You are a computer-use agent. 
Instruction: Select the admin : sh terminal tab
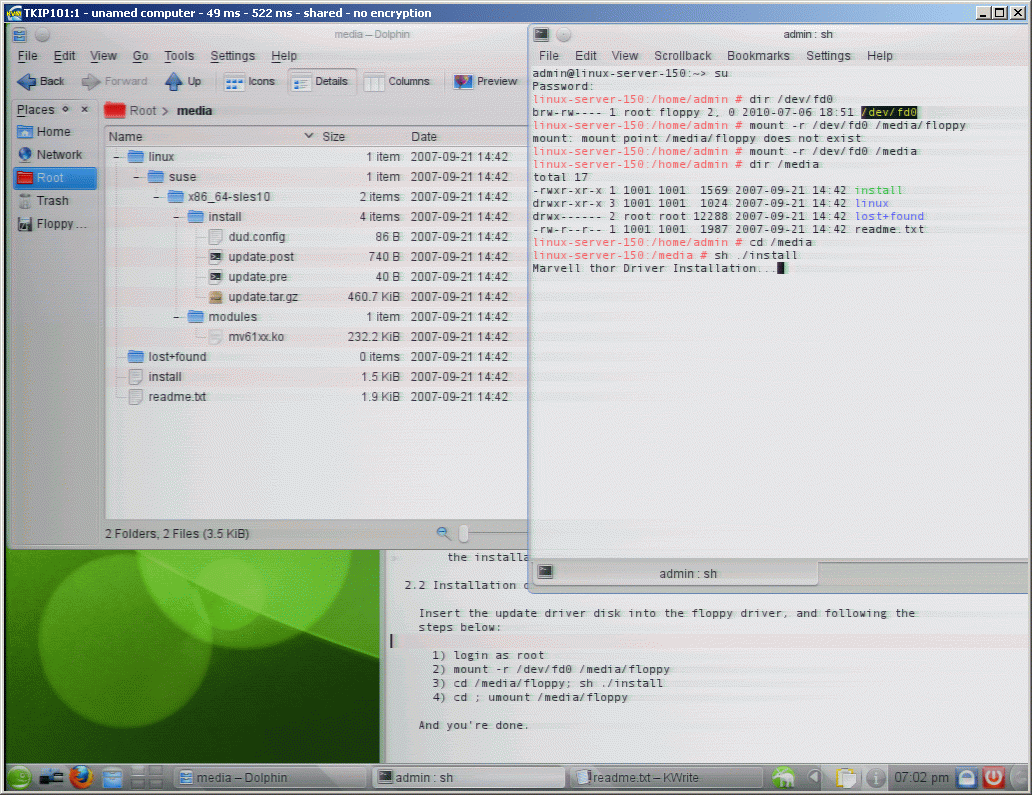(x=675, y=573)
